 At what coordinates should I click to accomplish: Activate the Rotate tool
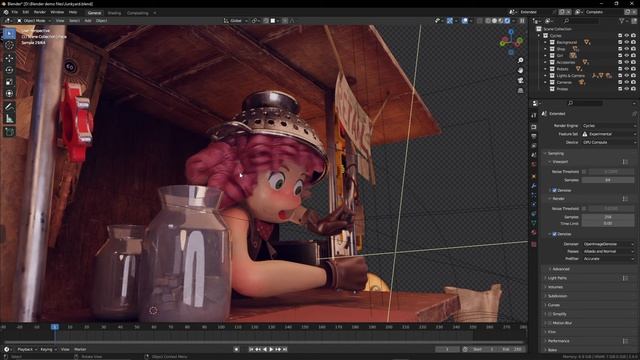pos(9,70)
